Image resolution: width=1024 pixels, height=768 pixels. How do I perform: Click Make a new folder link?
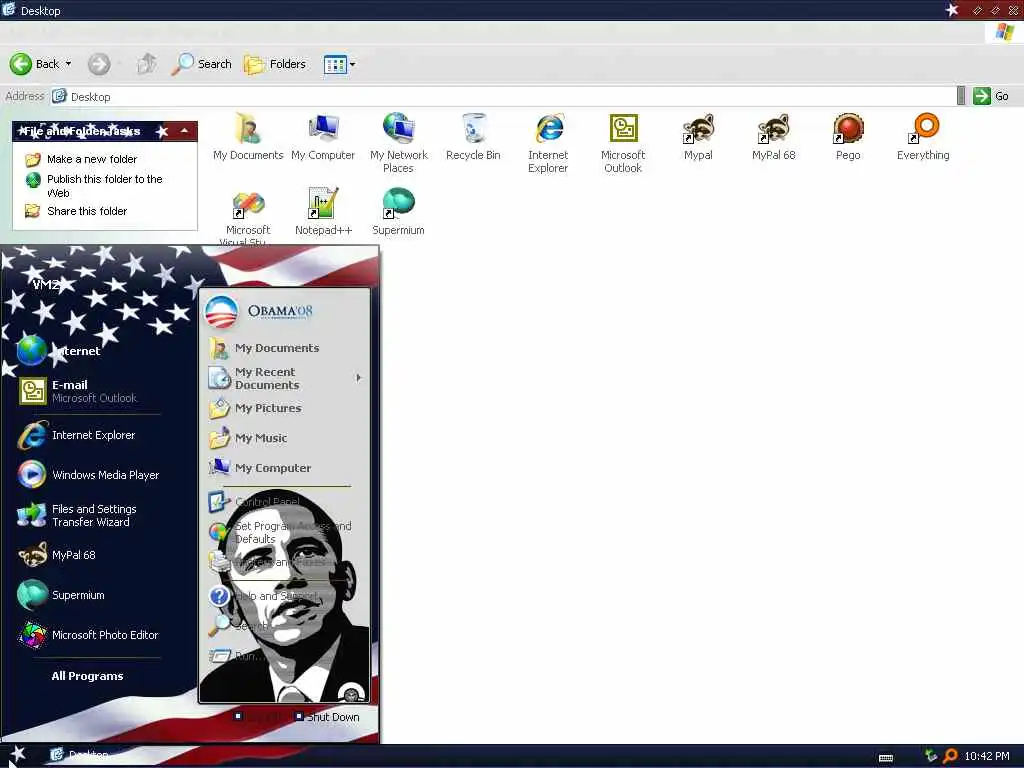click(92, 159)
